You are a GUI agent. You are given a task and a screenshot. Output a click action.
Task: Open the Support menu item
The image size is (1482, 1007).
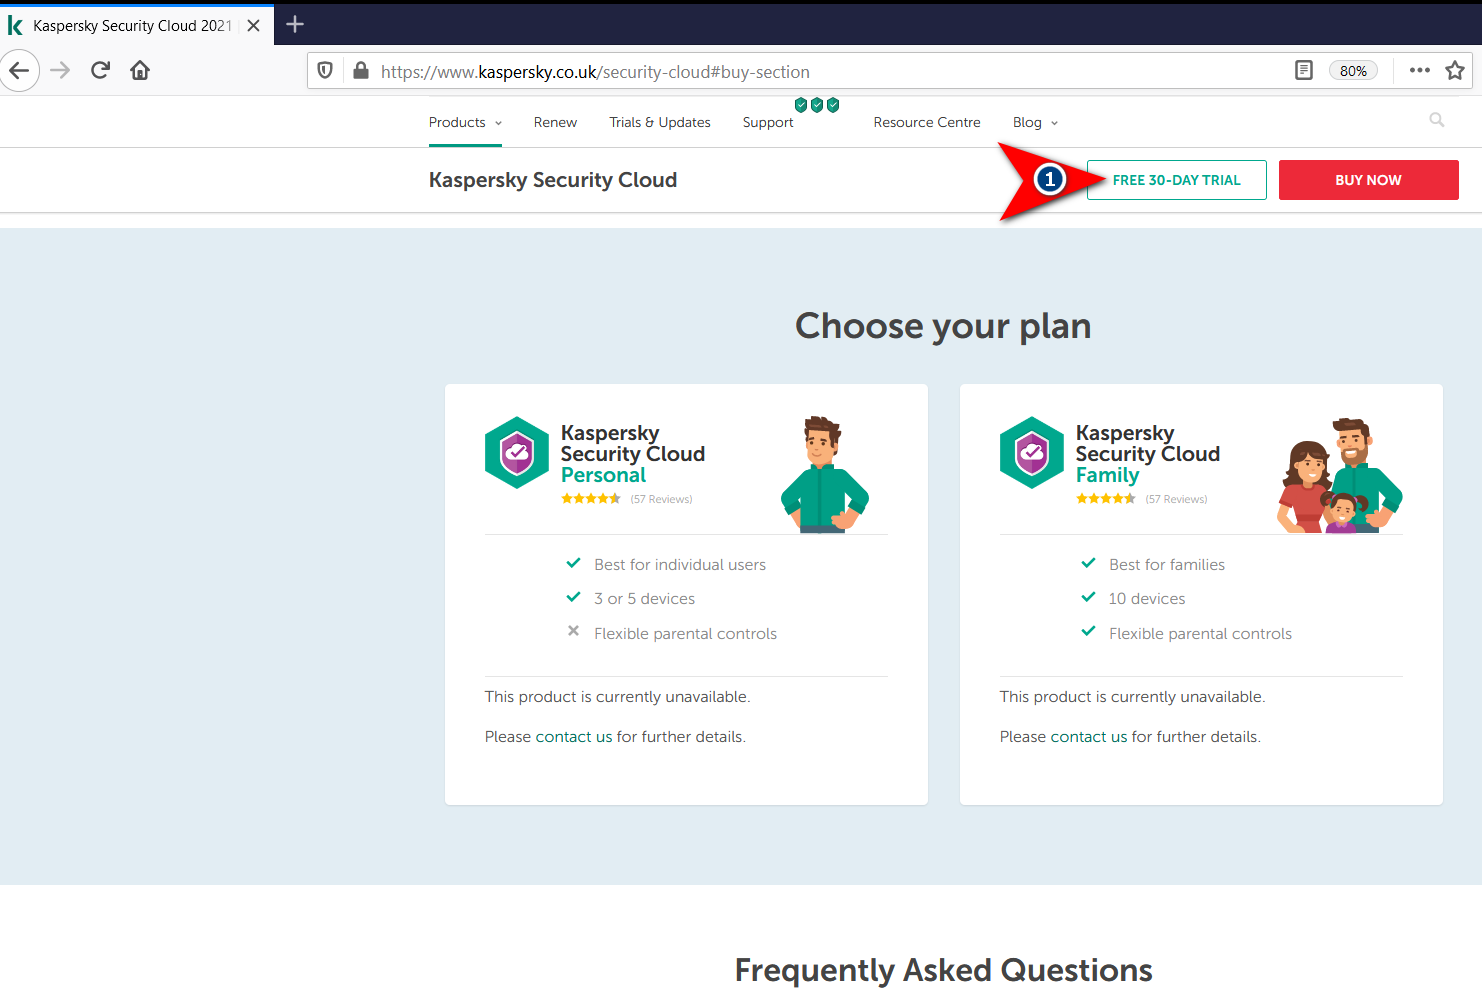click(x=768, y=122)
